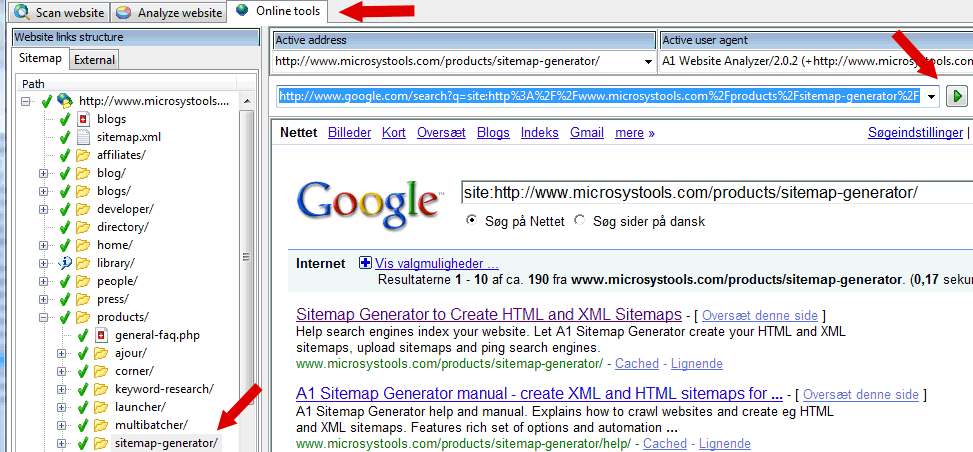Open 'A1 Sitemap Generator manual' result link
The width and height of the screenshot is (973, 452).
[x=539, y=394]
